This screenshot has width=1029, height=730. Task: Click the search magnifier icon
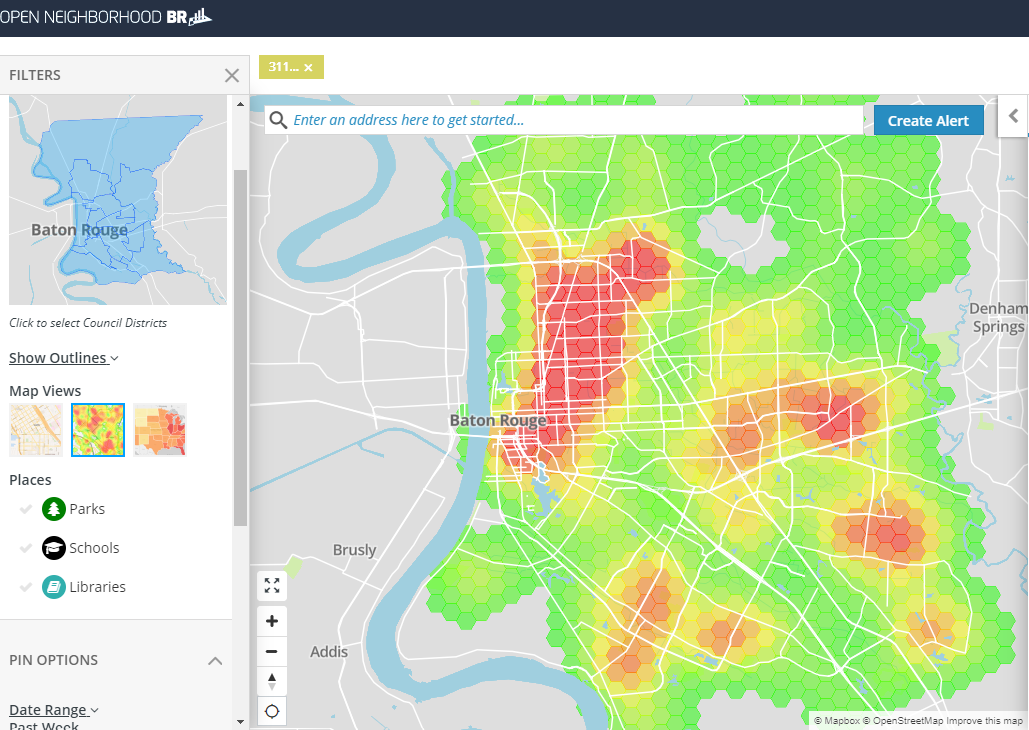[x=278, y=120]
